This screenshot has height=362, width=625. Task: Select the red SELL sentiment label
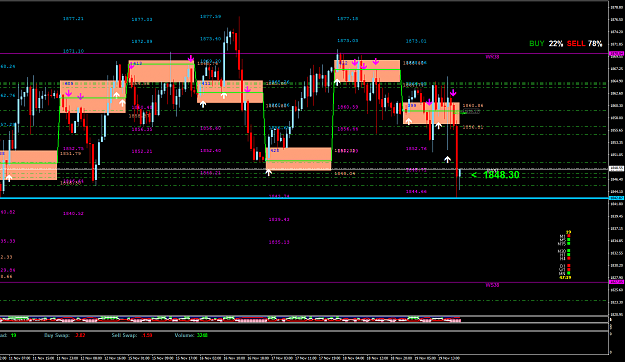pyautogui.click(x=576, y=43)
